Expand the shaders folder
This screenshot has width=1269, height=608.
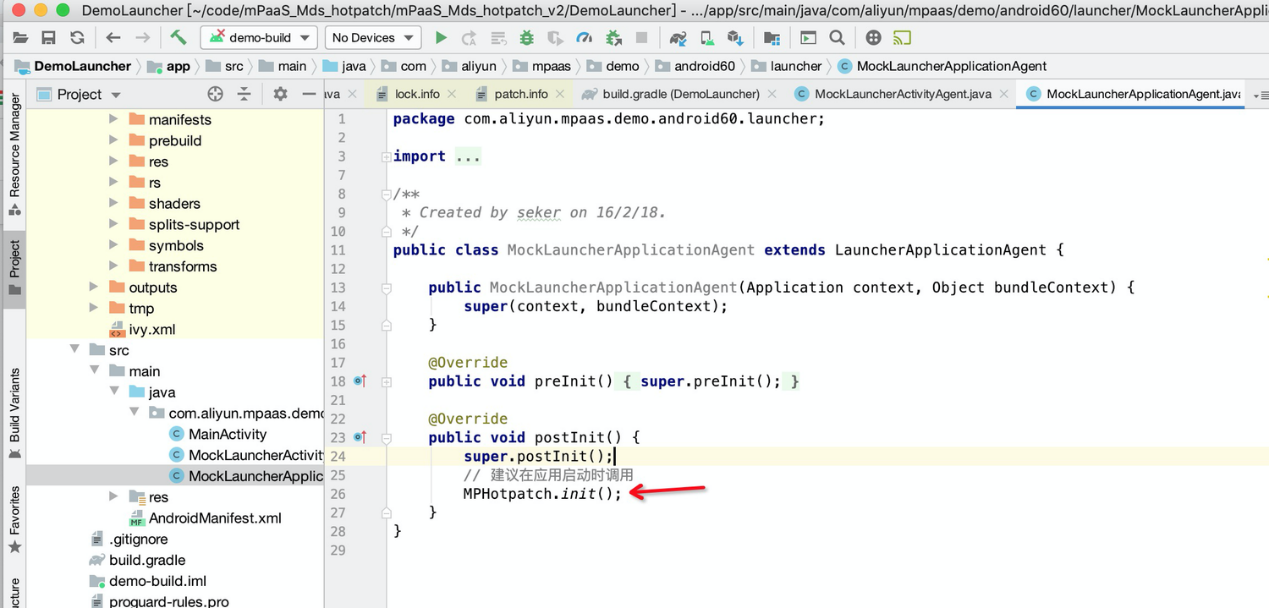pyautogui.click(x=113, y=203)
